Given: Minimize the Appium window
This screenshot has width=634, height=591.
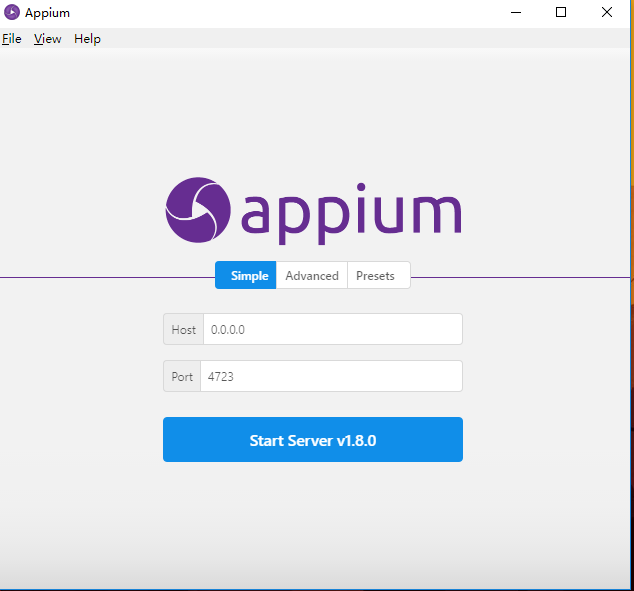Looking at the screenshot, I should pyautogui.click(x=516, y=13).
